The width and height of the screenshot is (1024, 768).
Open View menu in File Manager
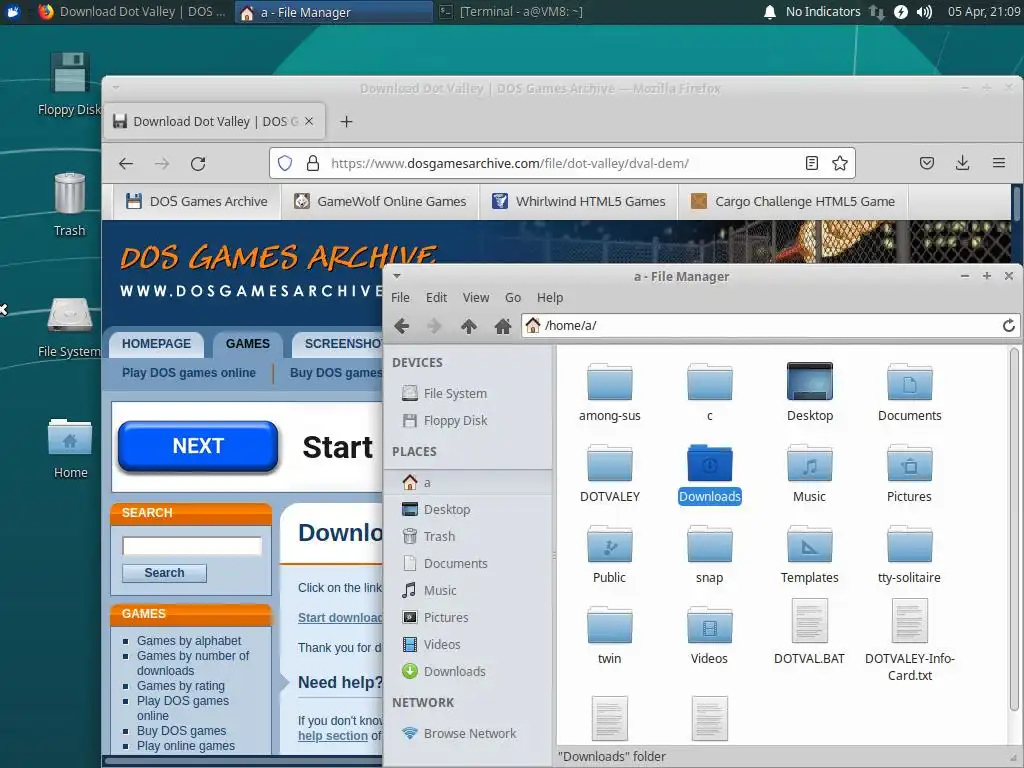[x=476, y=298]
